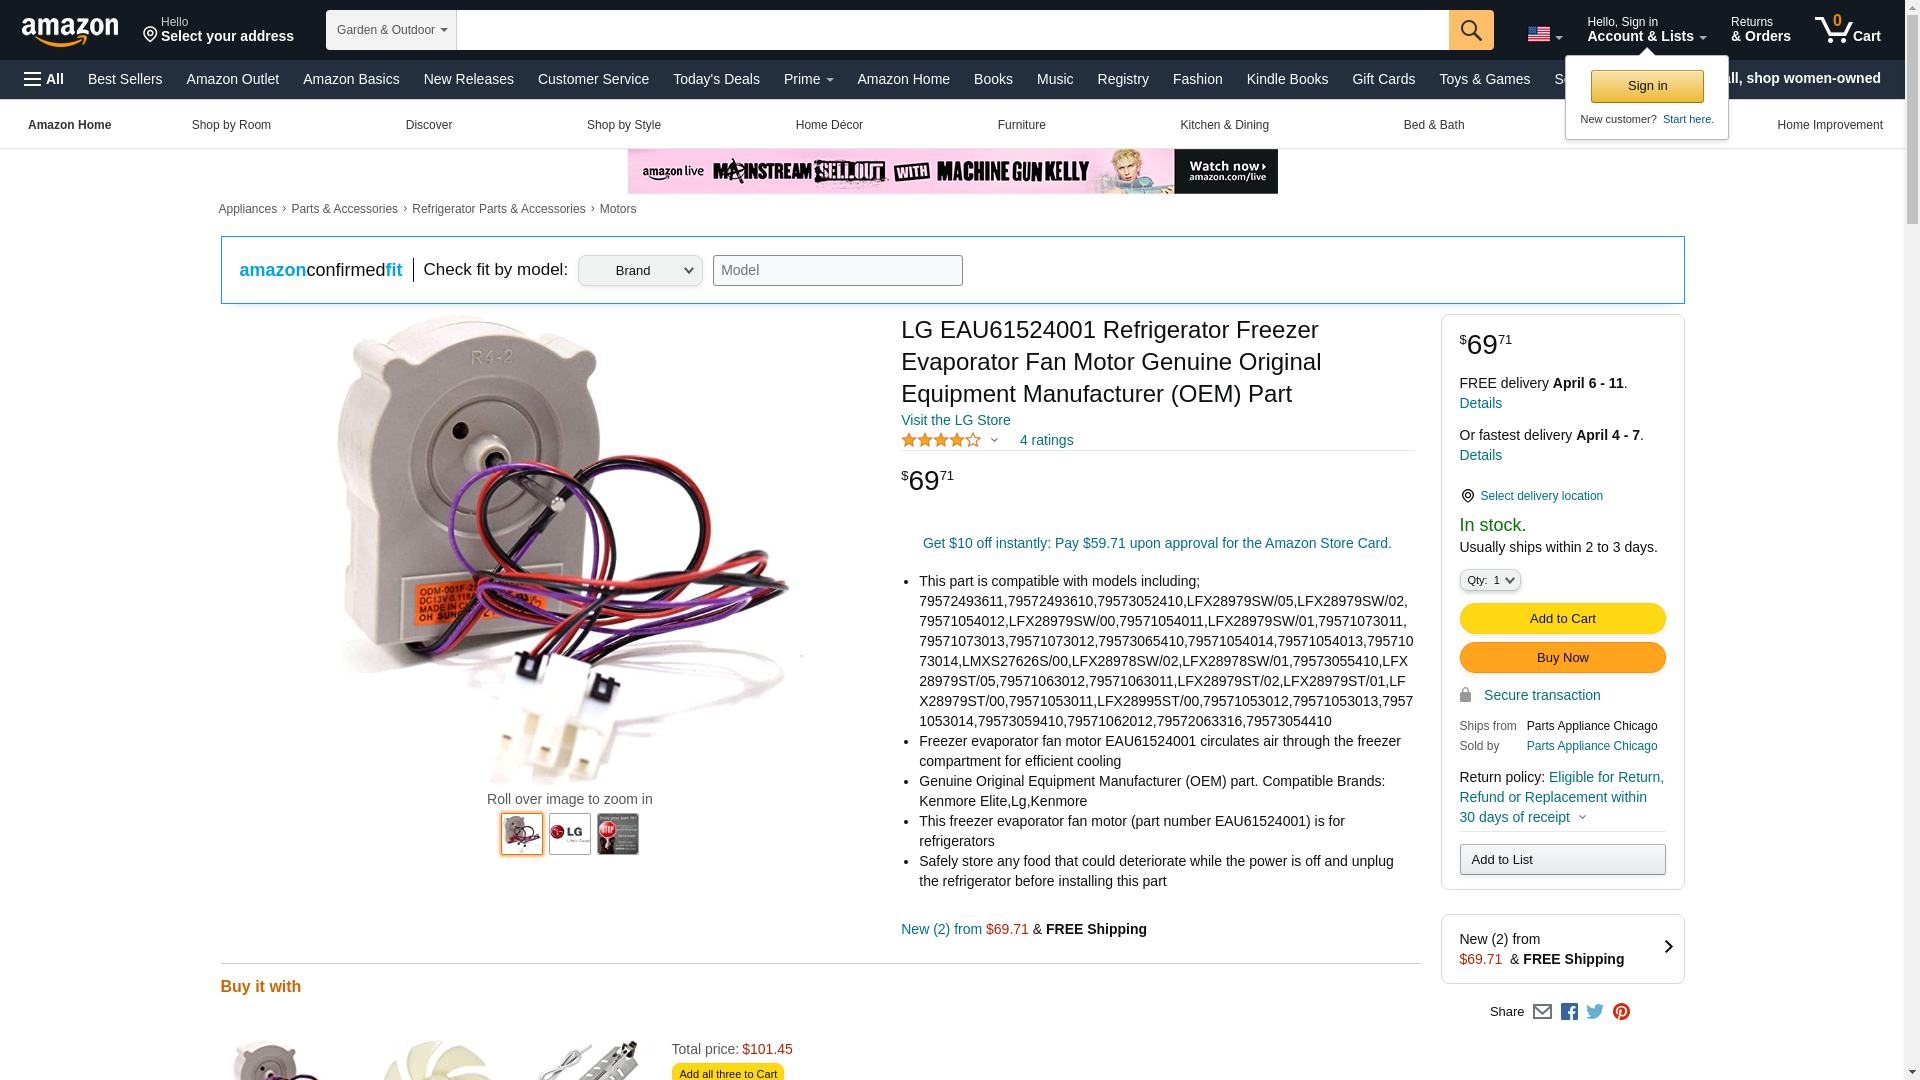Expand Garden & Outdoor search category dropdown

click(x=391, y=30)
